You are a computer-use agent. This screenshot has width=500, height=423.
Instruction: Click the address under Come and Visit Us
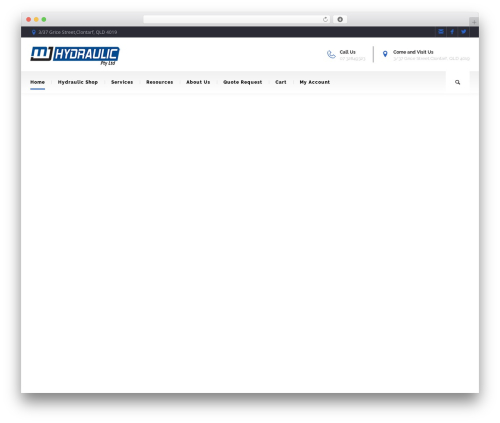[431, 59]
